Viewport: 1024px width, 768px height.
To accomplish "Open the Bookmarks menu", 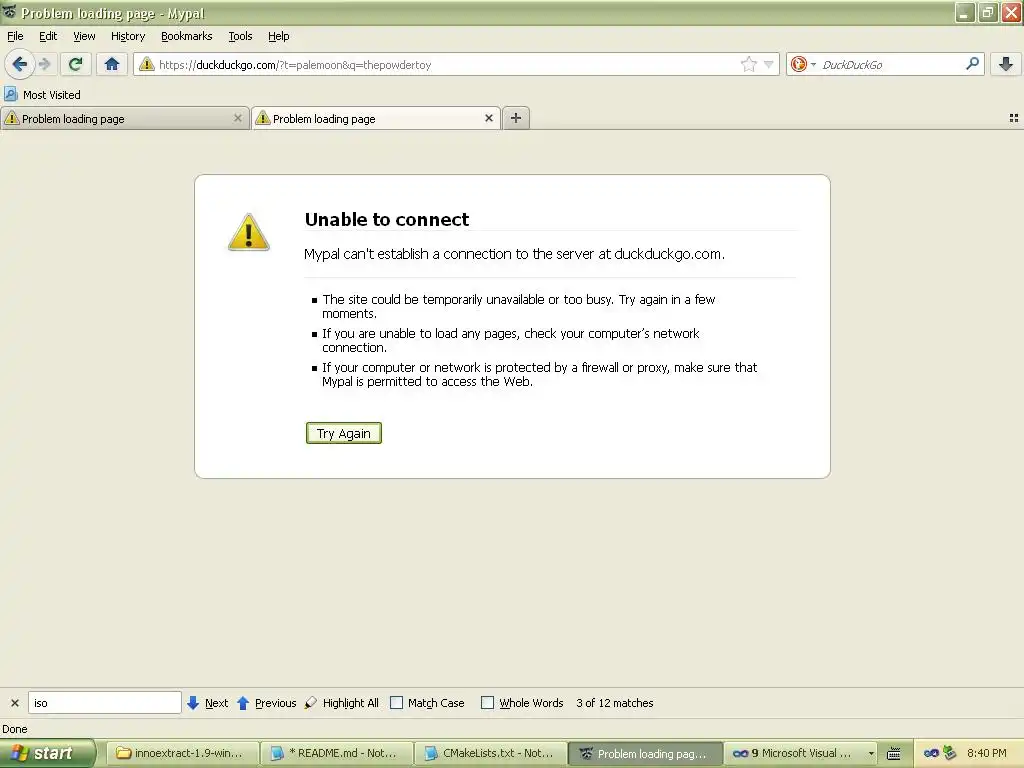I will 187,37.
